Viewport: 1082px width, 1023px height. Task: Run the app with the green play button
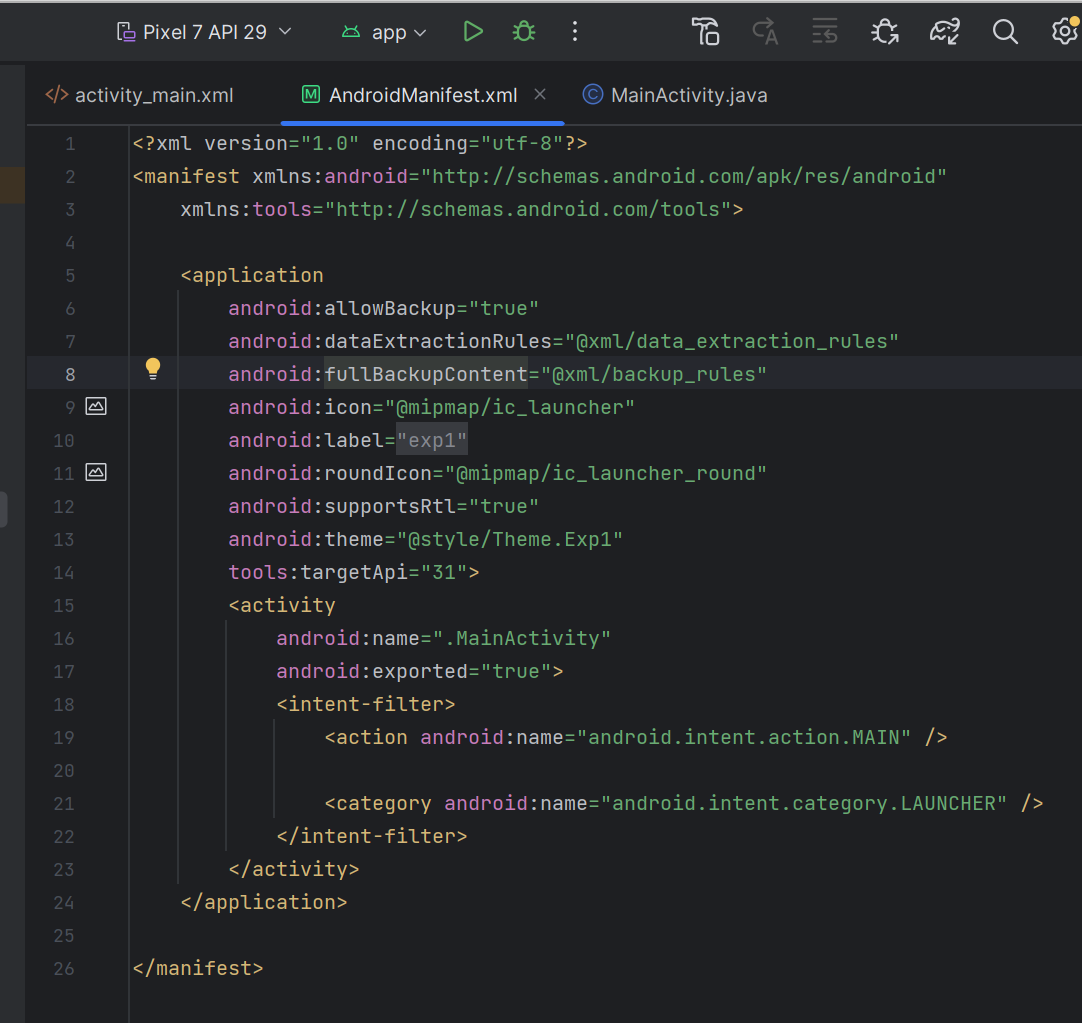[x=473, y=32]
